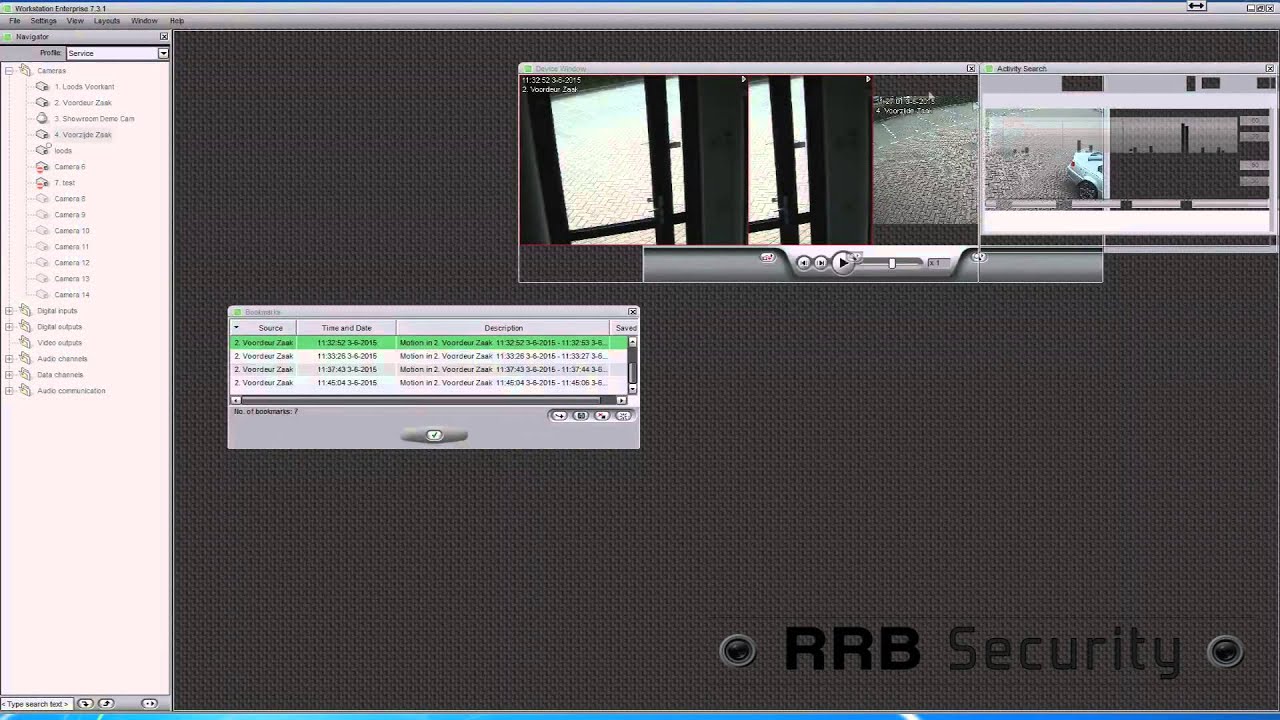
Task: Select Camera 11 in the tree
Action: pos(72,247)
